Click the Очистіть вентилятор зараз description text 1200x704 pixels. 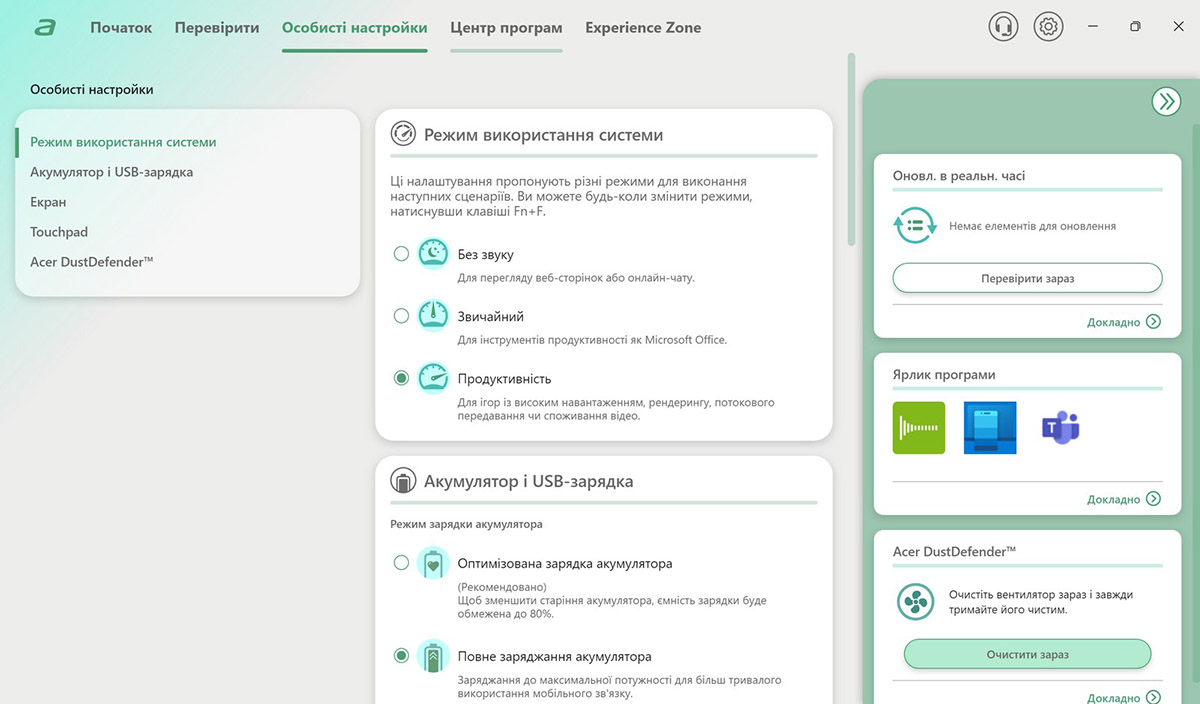[1041, 602]
